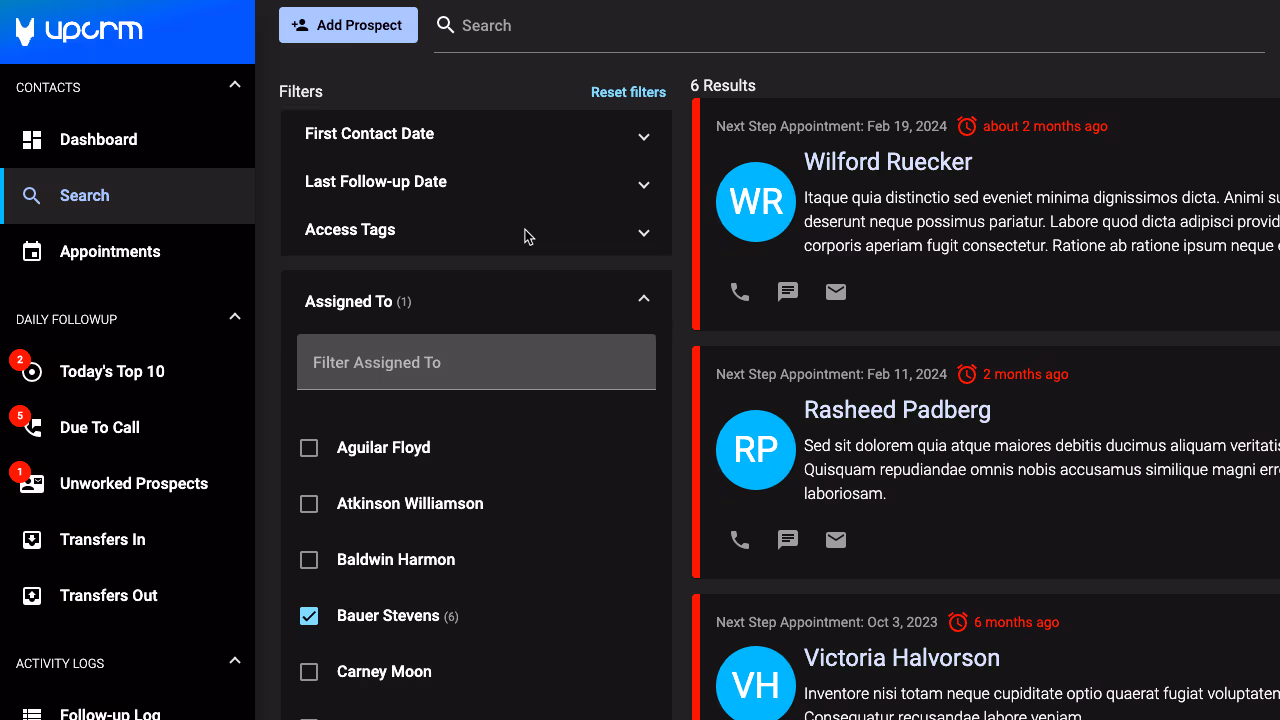This screenshot has width=1280, height=720.
Task: Tick the Carney Moon checkbox
Action: coord(309,672)
